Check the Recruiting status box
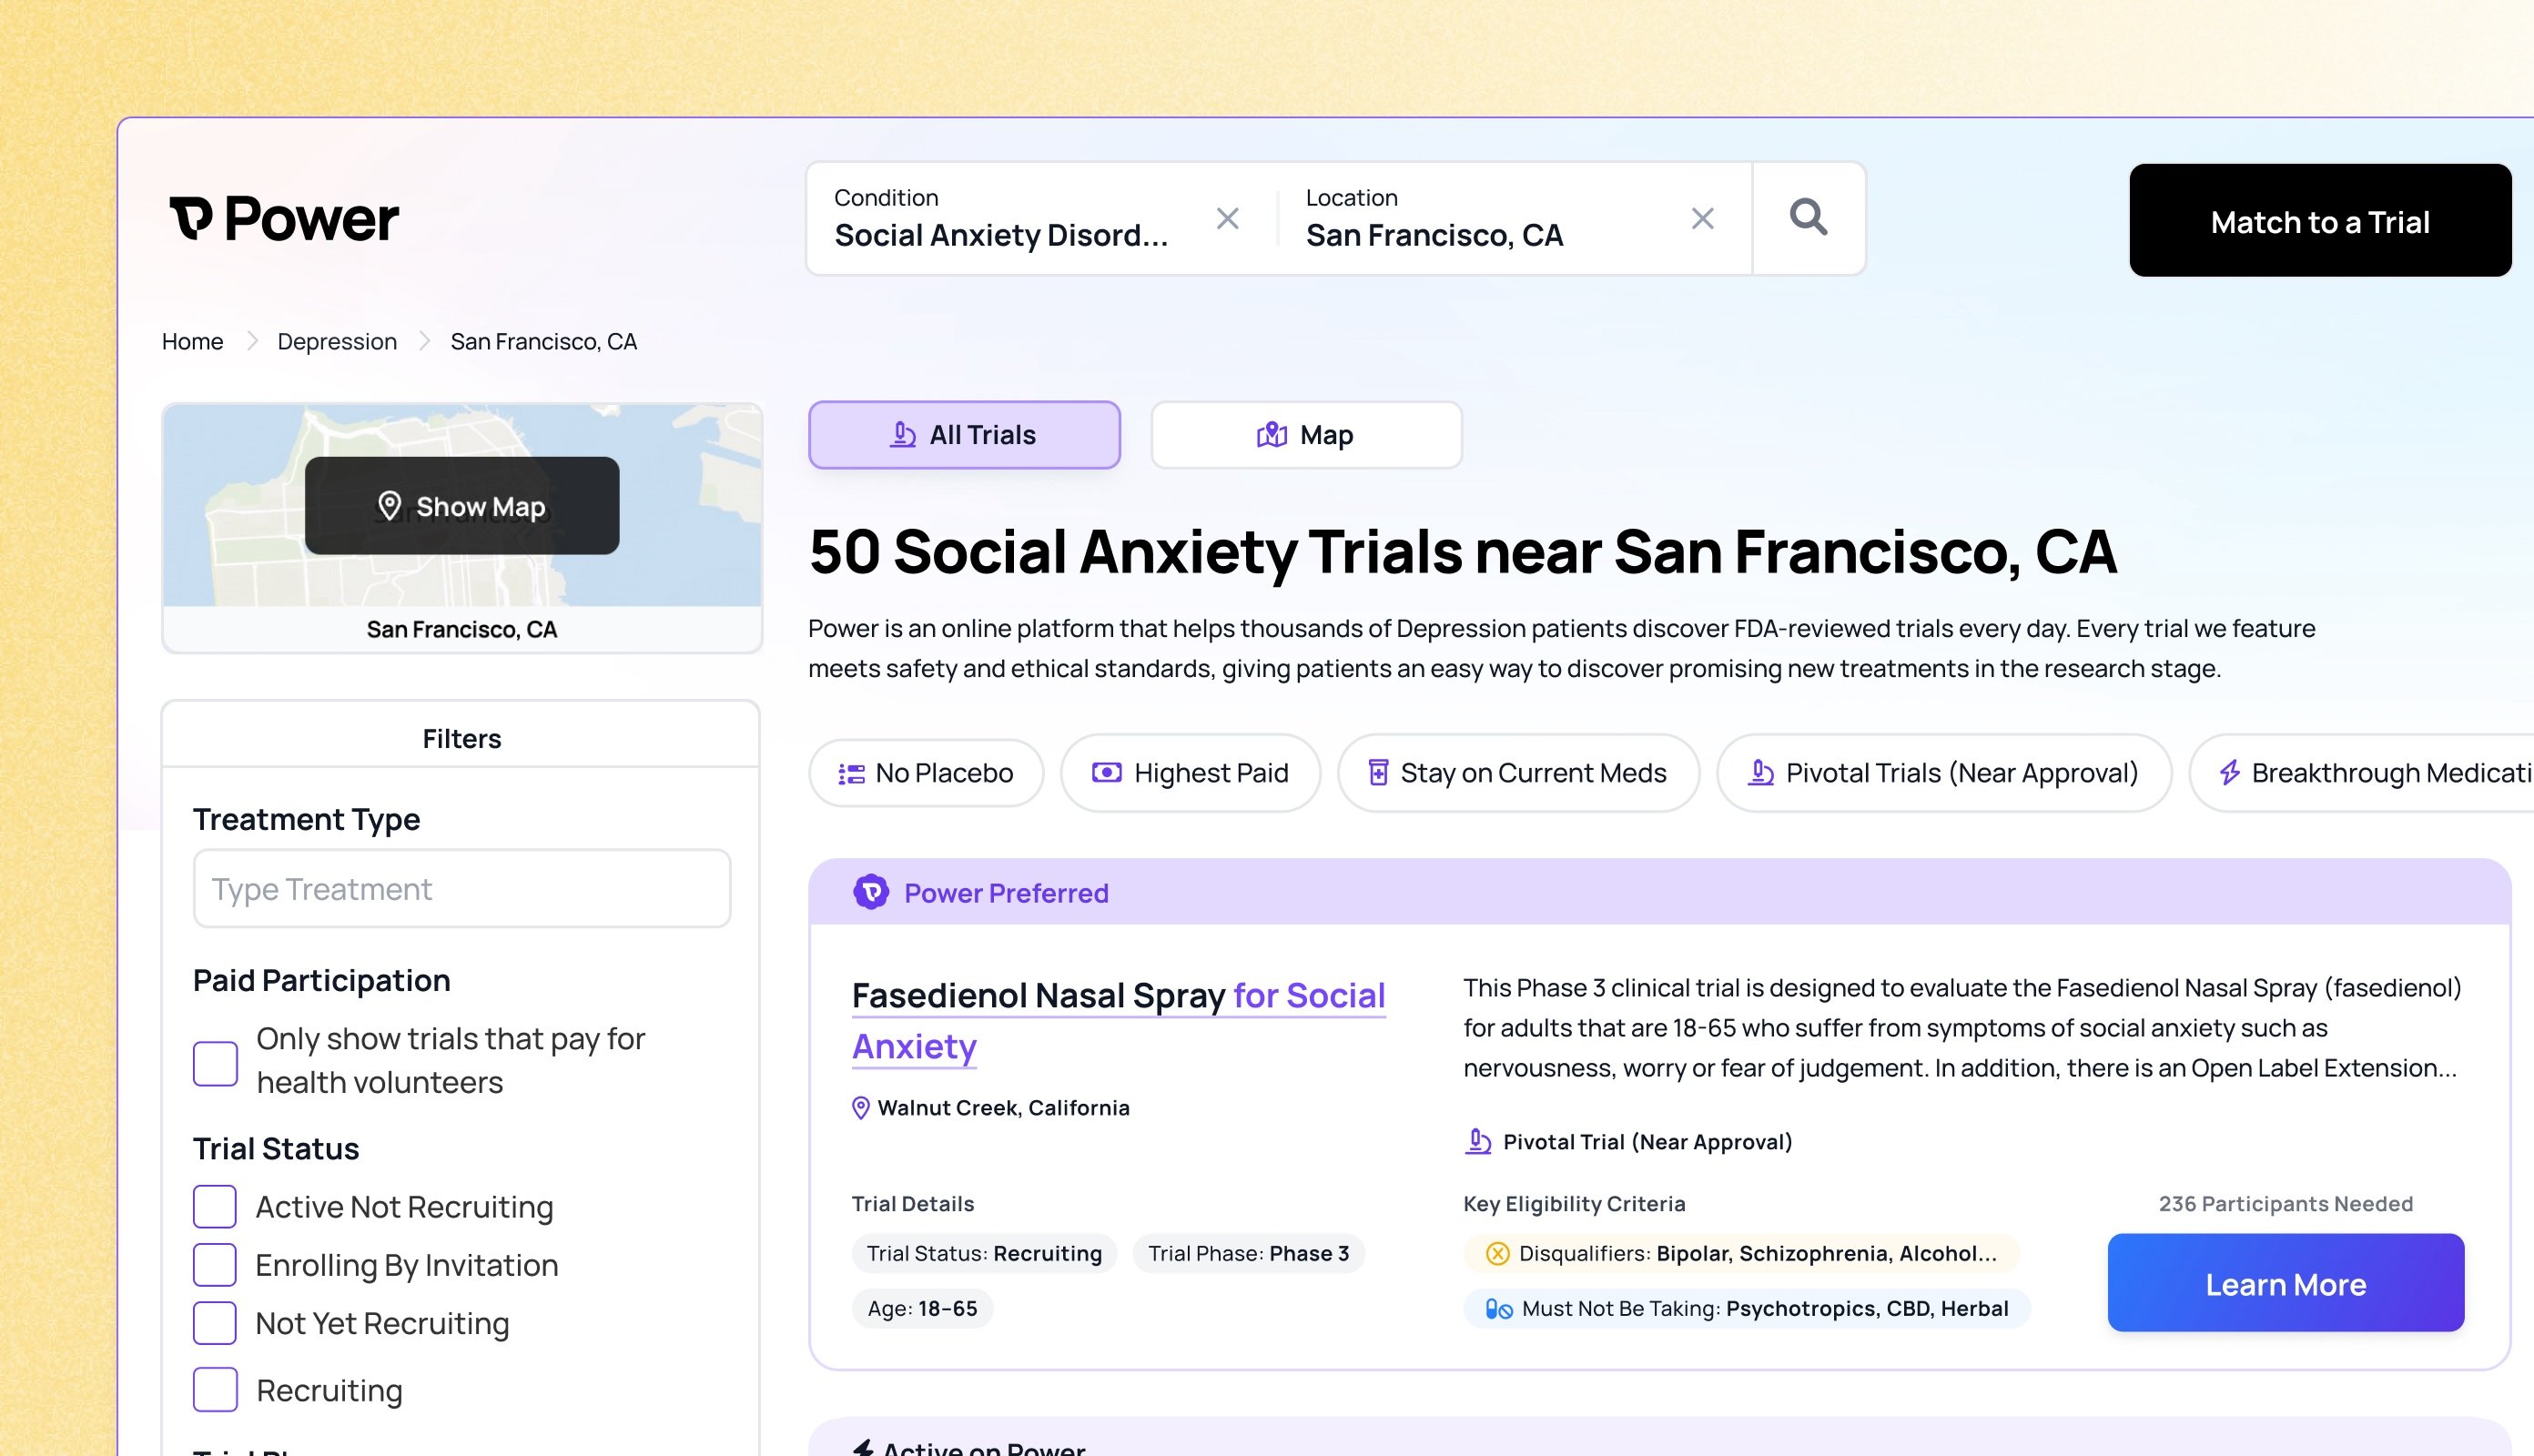 pyautogui.click(x=215, y=1390)
